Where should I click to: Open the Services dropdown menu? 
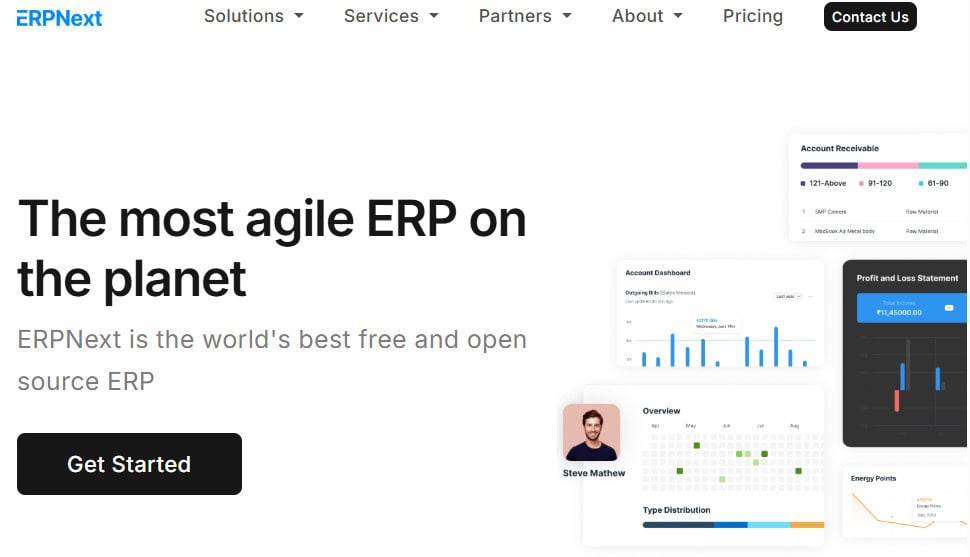click(x=391, y=16)
